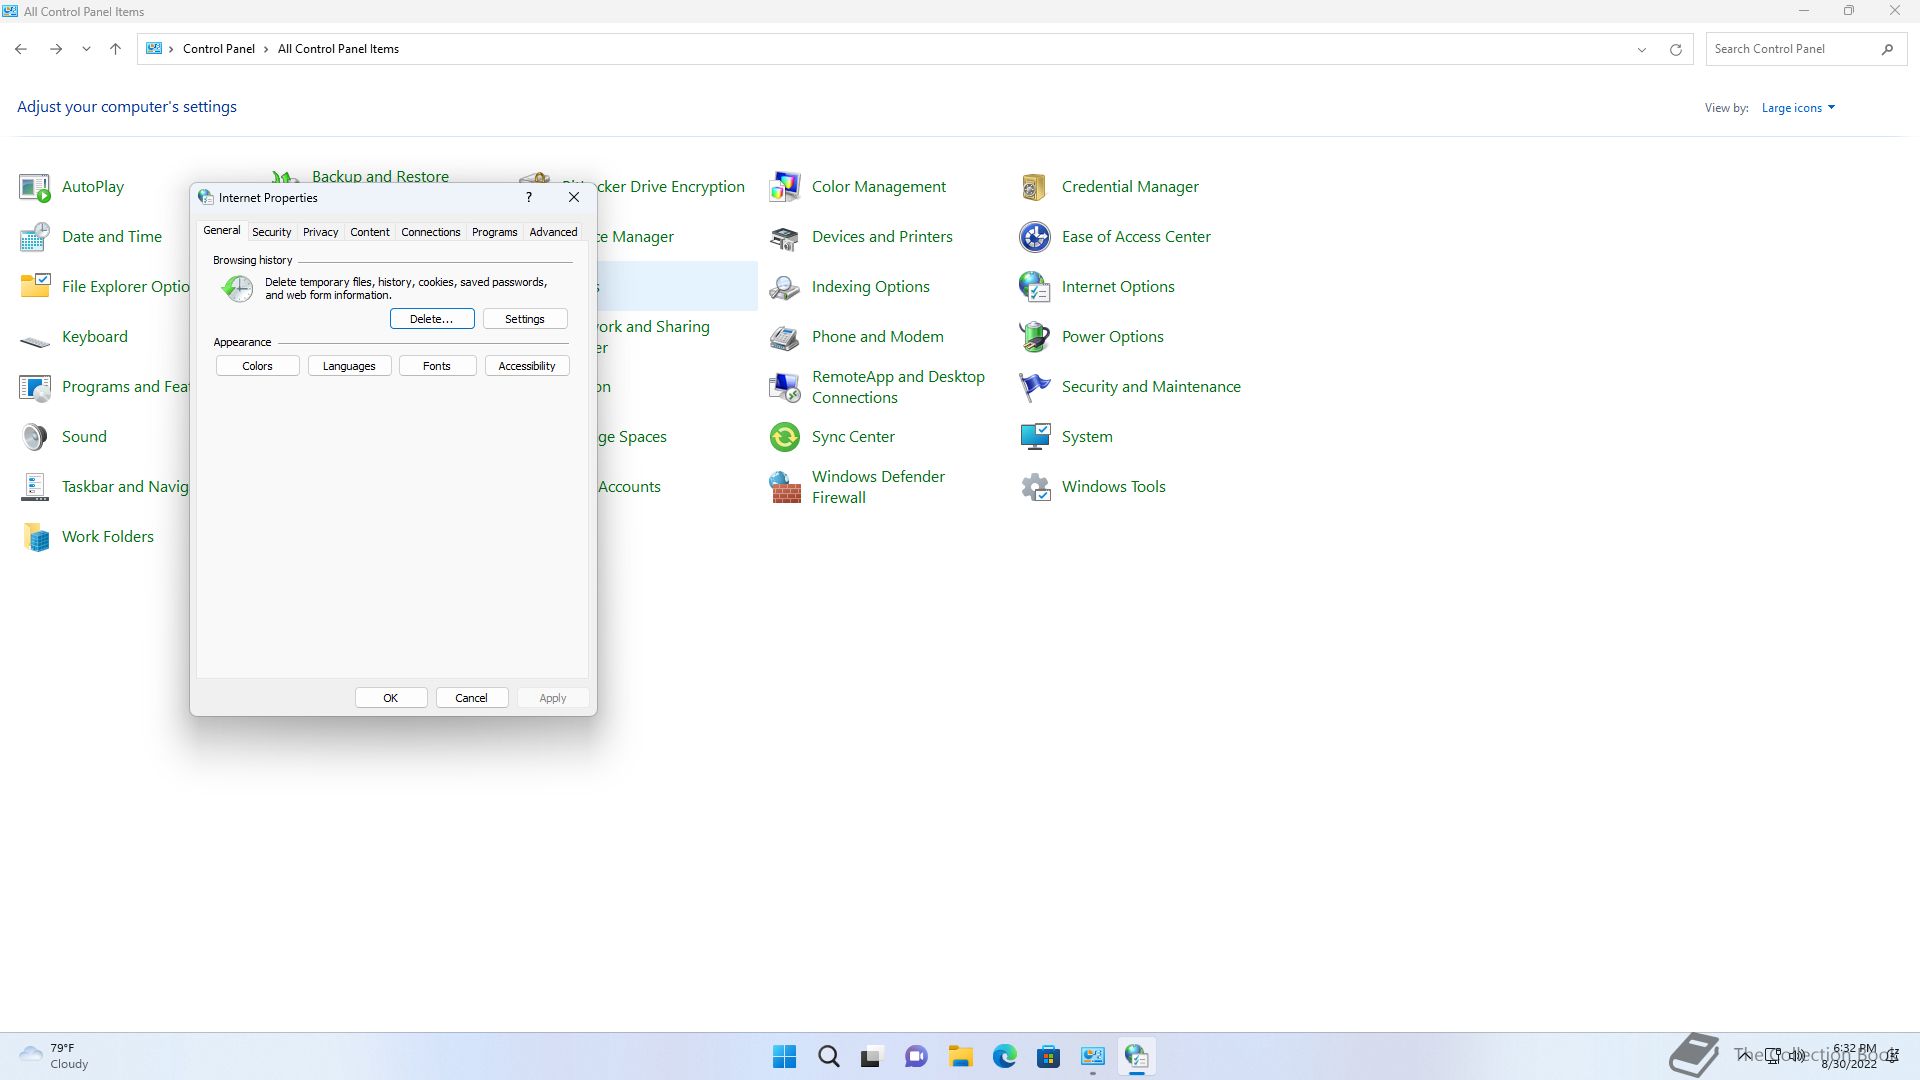
Task: Open the AutoPlay control panel icon
Action: click(x=35, y=187)
